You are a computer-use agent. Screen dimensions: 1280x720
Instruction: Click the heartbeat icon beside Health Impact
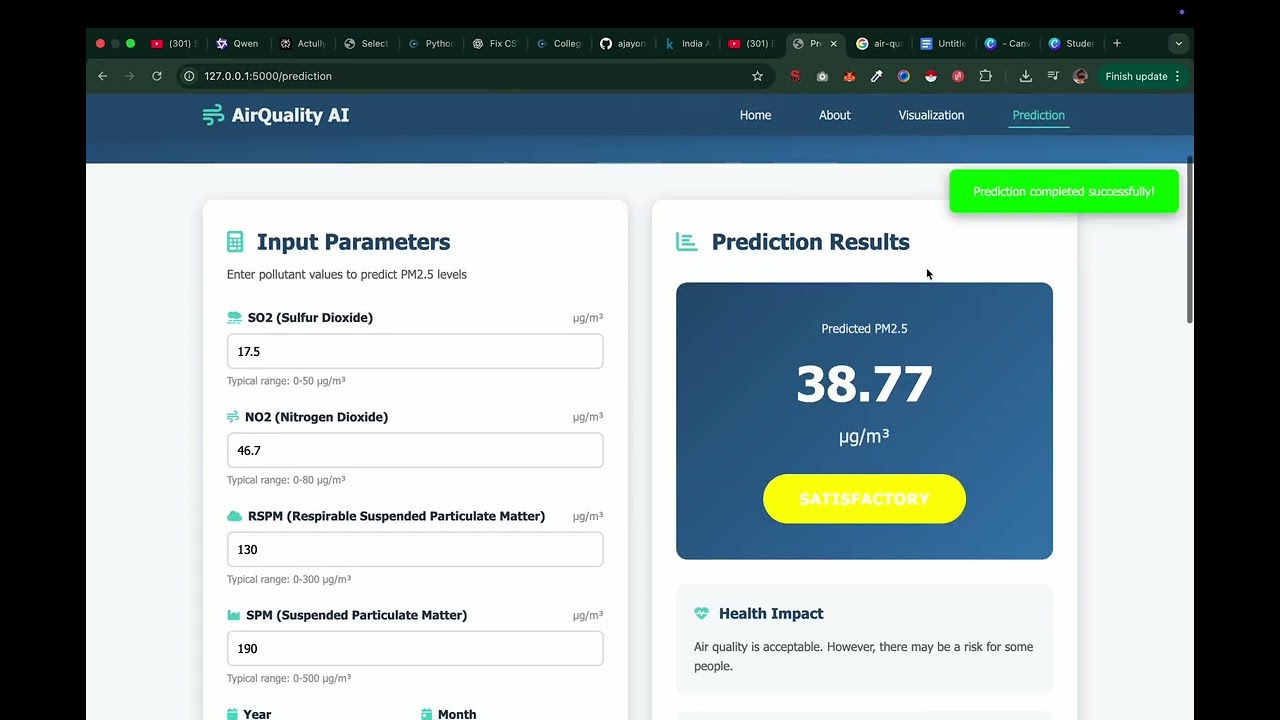coord(701,614)
